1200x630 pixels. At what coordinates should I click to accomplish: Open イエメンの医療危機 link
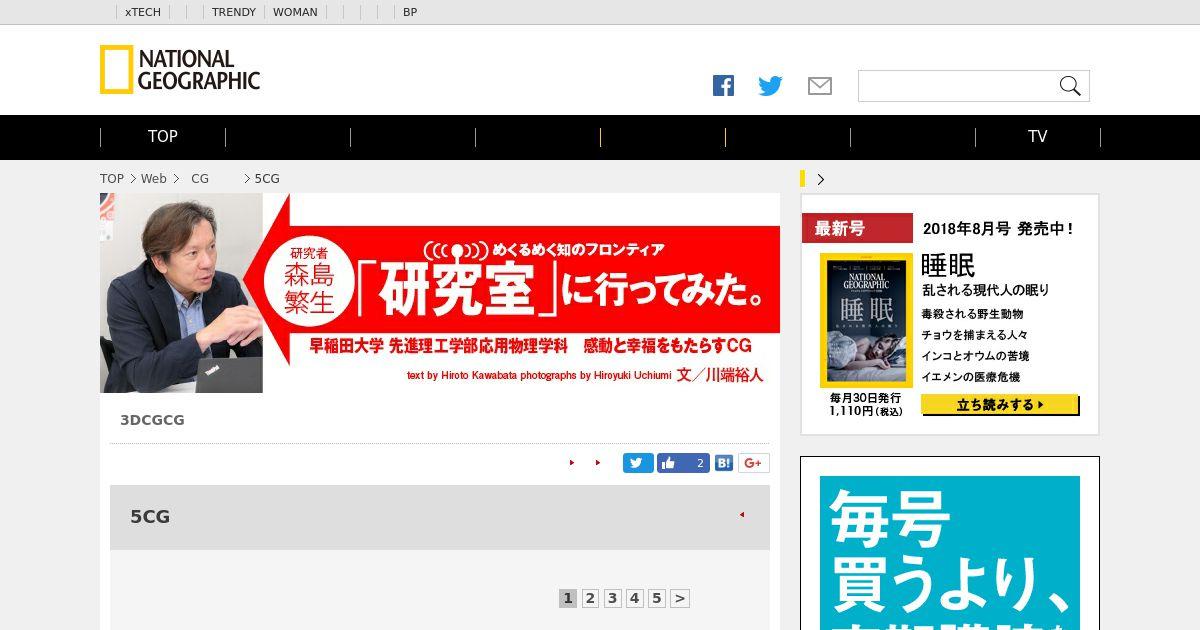[970, 377]
